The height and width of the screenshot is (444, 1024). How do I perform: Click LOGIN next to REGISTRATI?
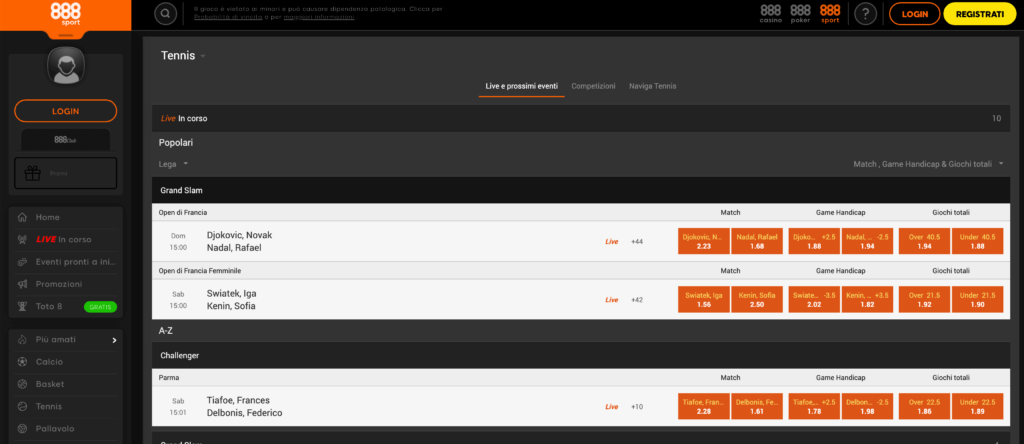914,13
